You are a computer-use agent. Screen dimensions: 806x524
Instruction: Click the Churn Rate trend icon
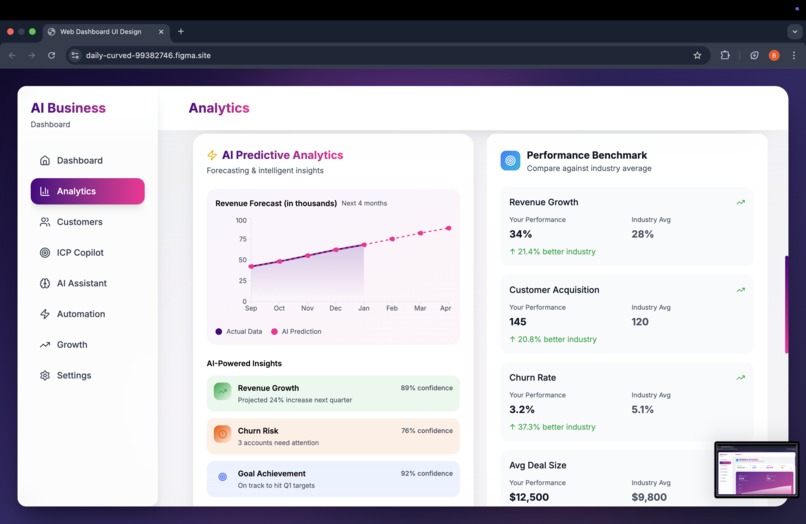tap(741, 377)
